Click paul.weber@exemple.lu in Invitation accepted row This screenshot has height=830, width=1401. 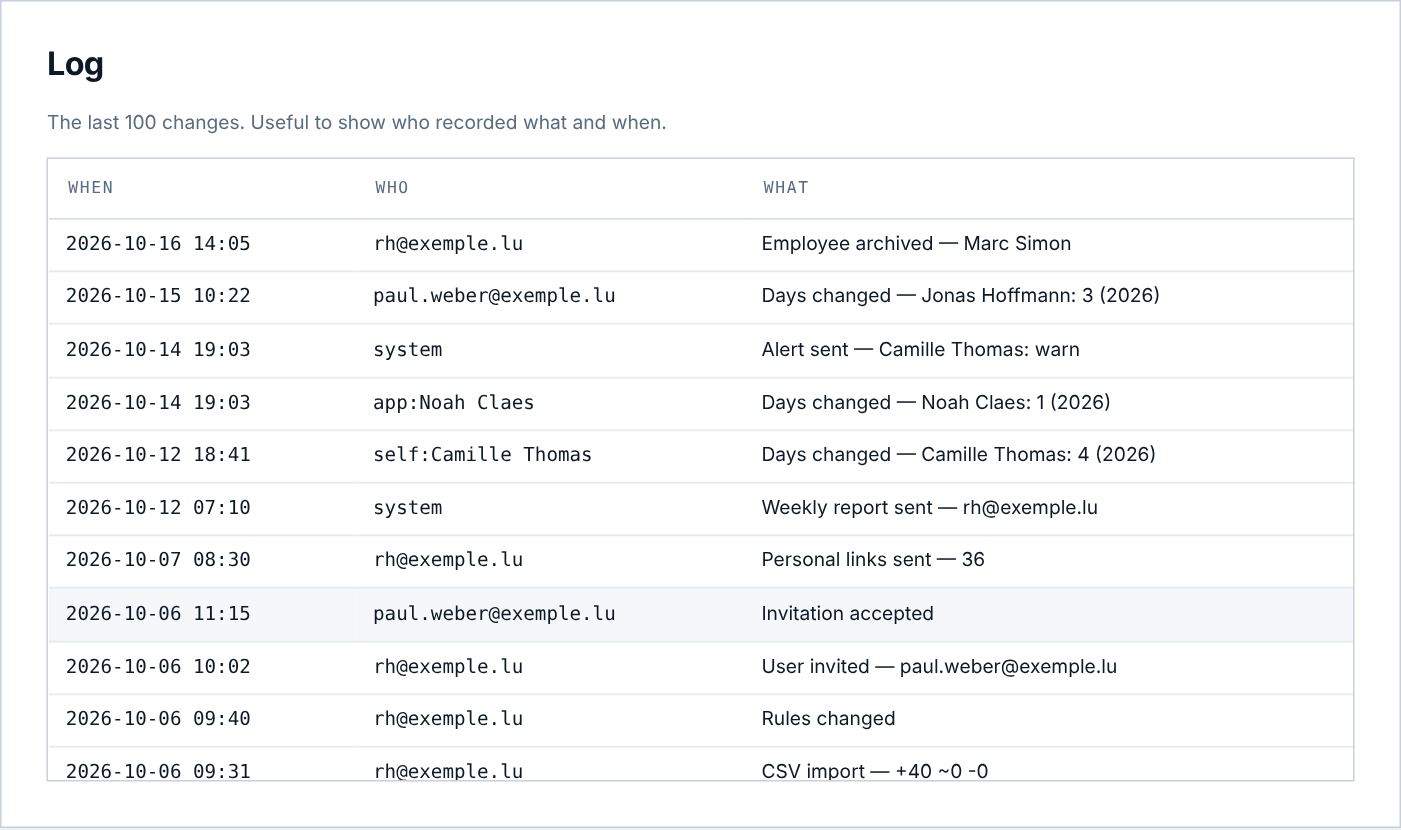tap(494, 614)
